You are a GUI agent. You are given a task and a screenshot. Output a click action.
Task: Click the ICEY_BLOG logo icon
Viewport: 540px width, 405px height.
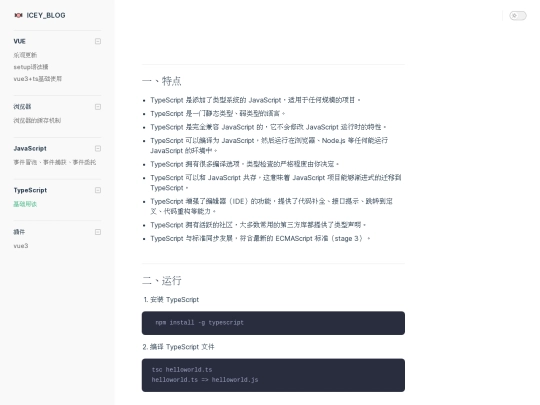click(x=18, y=15)
